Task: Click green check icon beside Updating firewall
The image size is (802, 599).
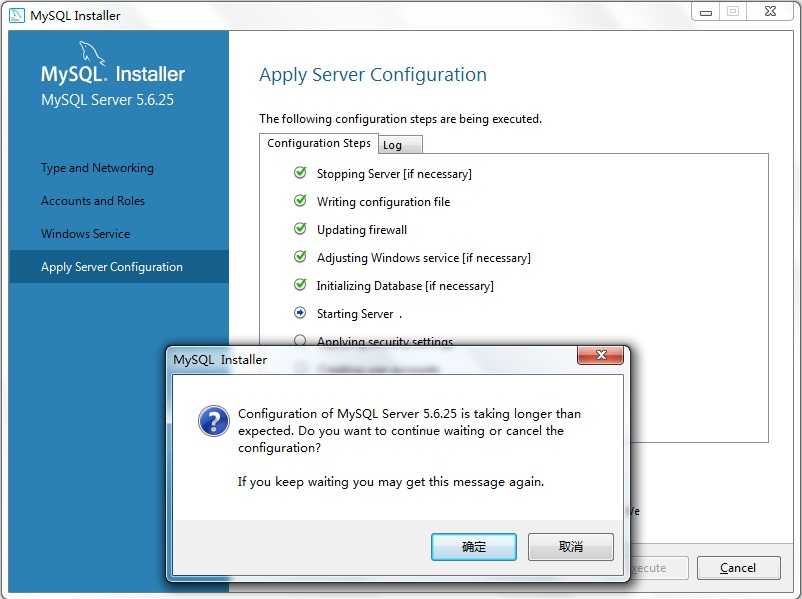Action: 300,229
